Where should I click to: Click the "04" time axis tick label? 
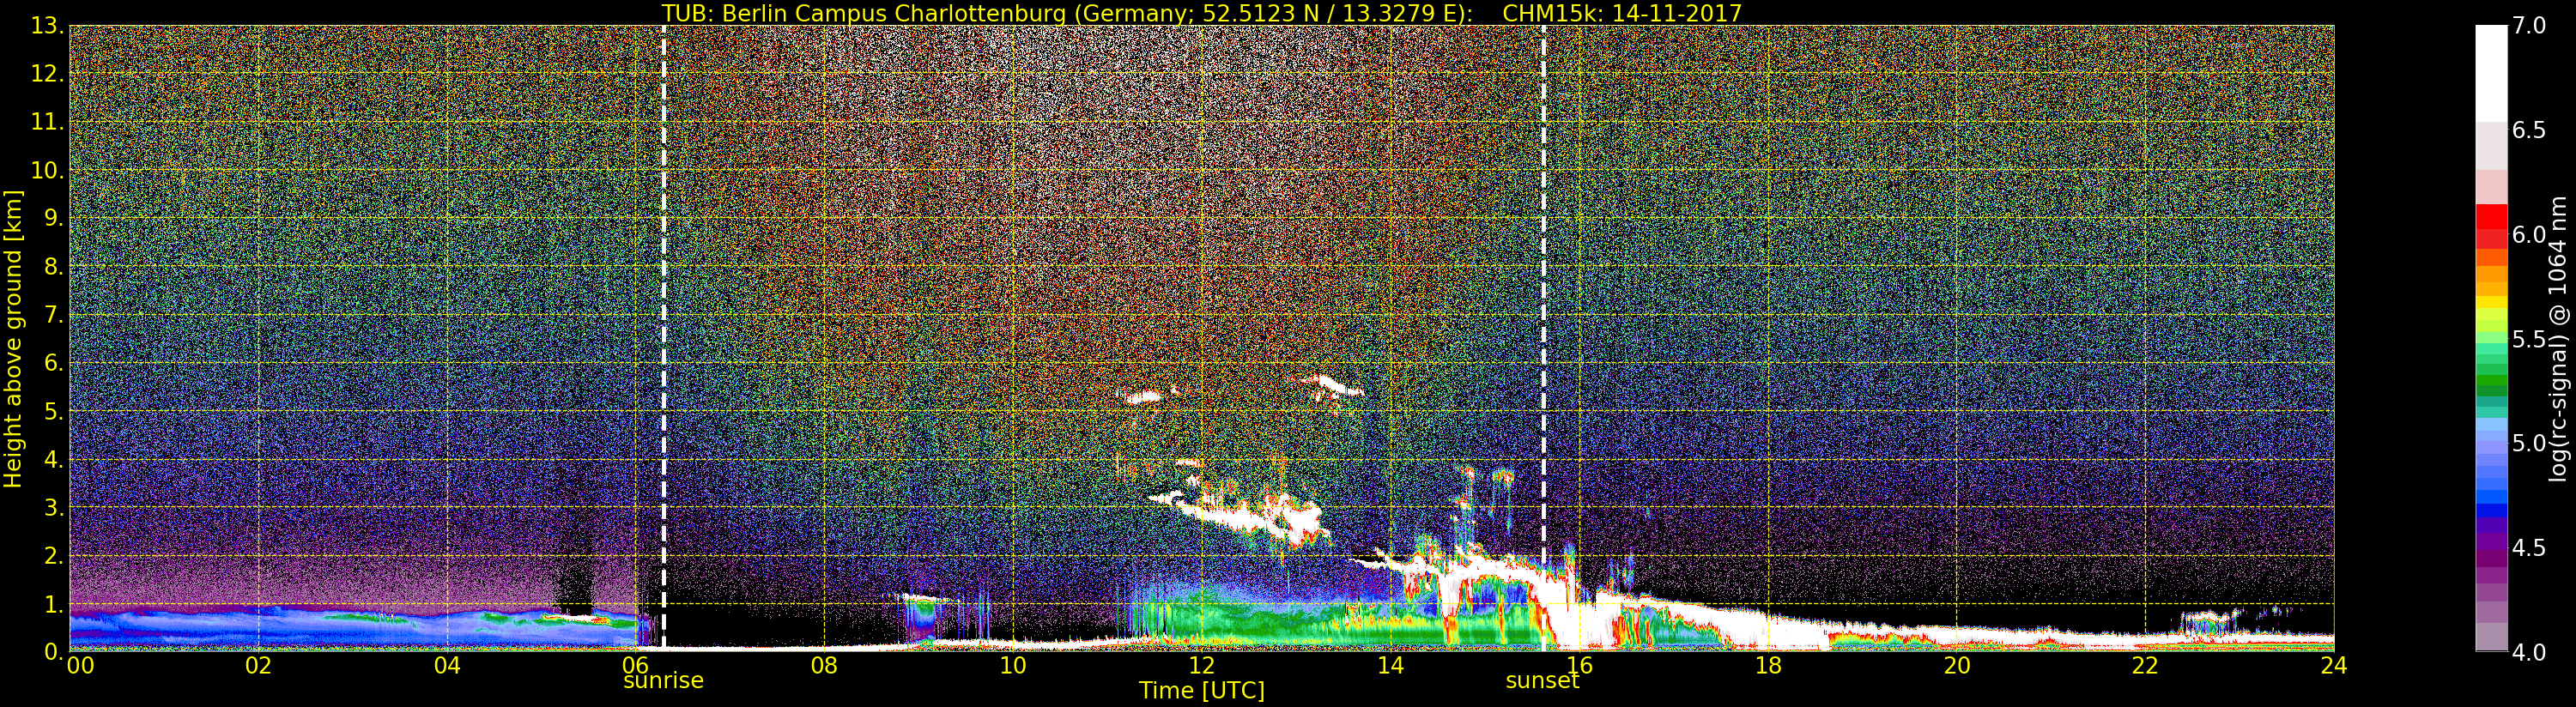tap(447, 666)
